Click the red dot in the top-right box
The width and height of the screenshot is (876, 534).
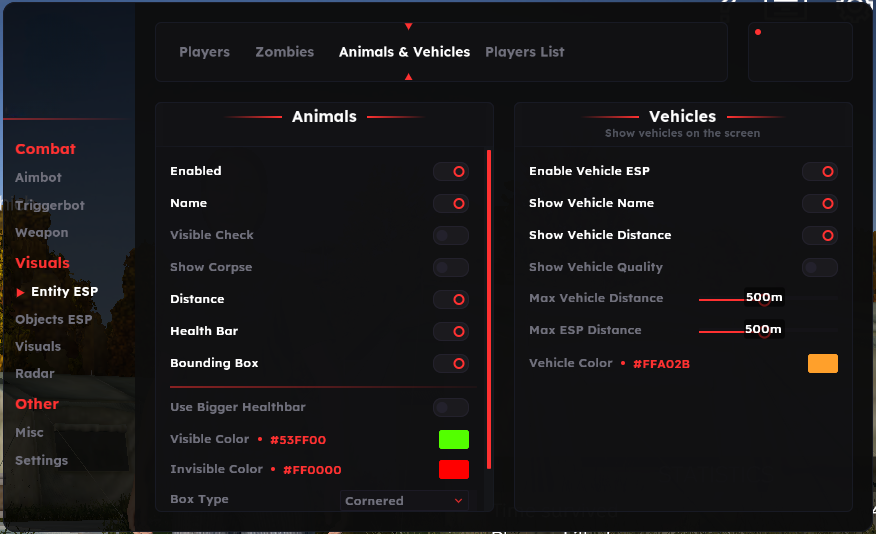pos(758,32)
